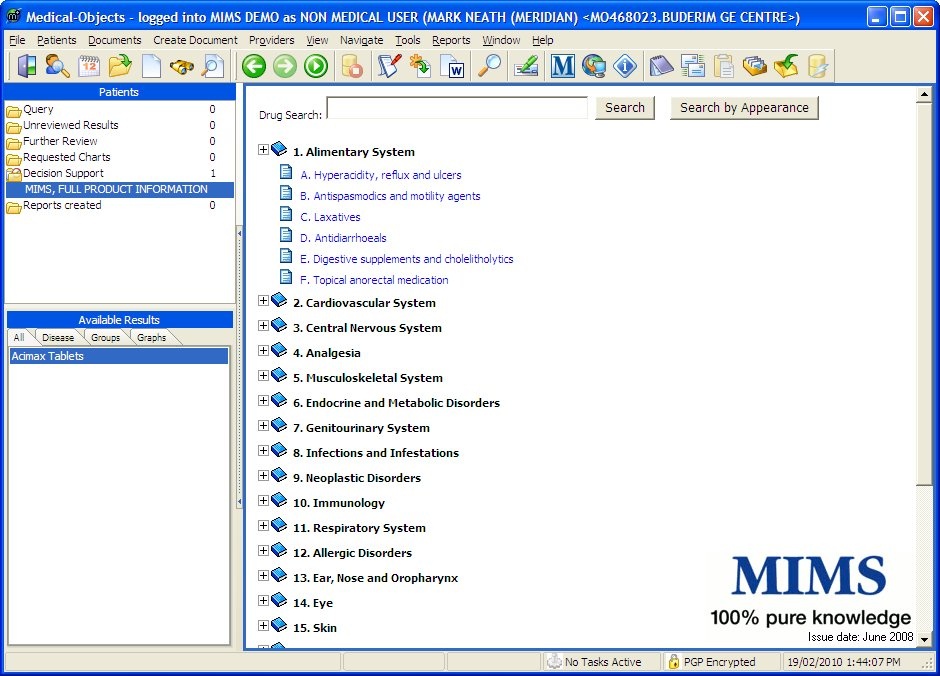Screen dimensions: 940x676
Task: Click the document with orange star icon
Action: click(420, 66)
